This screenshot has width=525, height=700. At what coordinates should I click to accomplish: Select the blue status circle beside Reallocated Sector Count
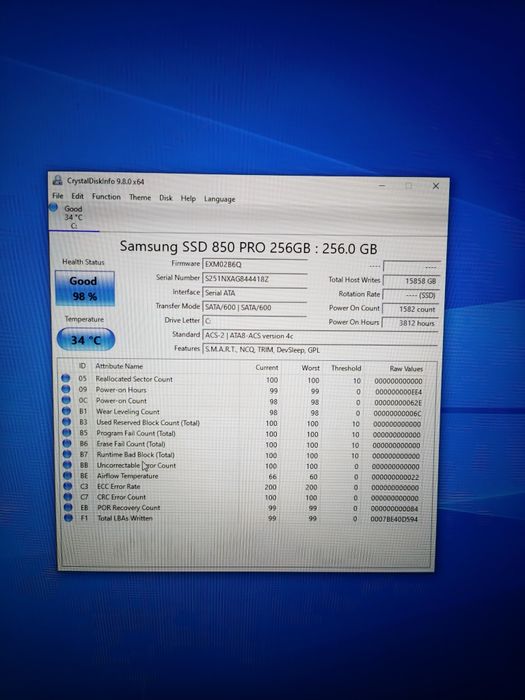(66, 379)
